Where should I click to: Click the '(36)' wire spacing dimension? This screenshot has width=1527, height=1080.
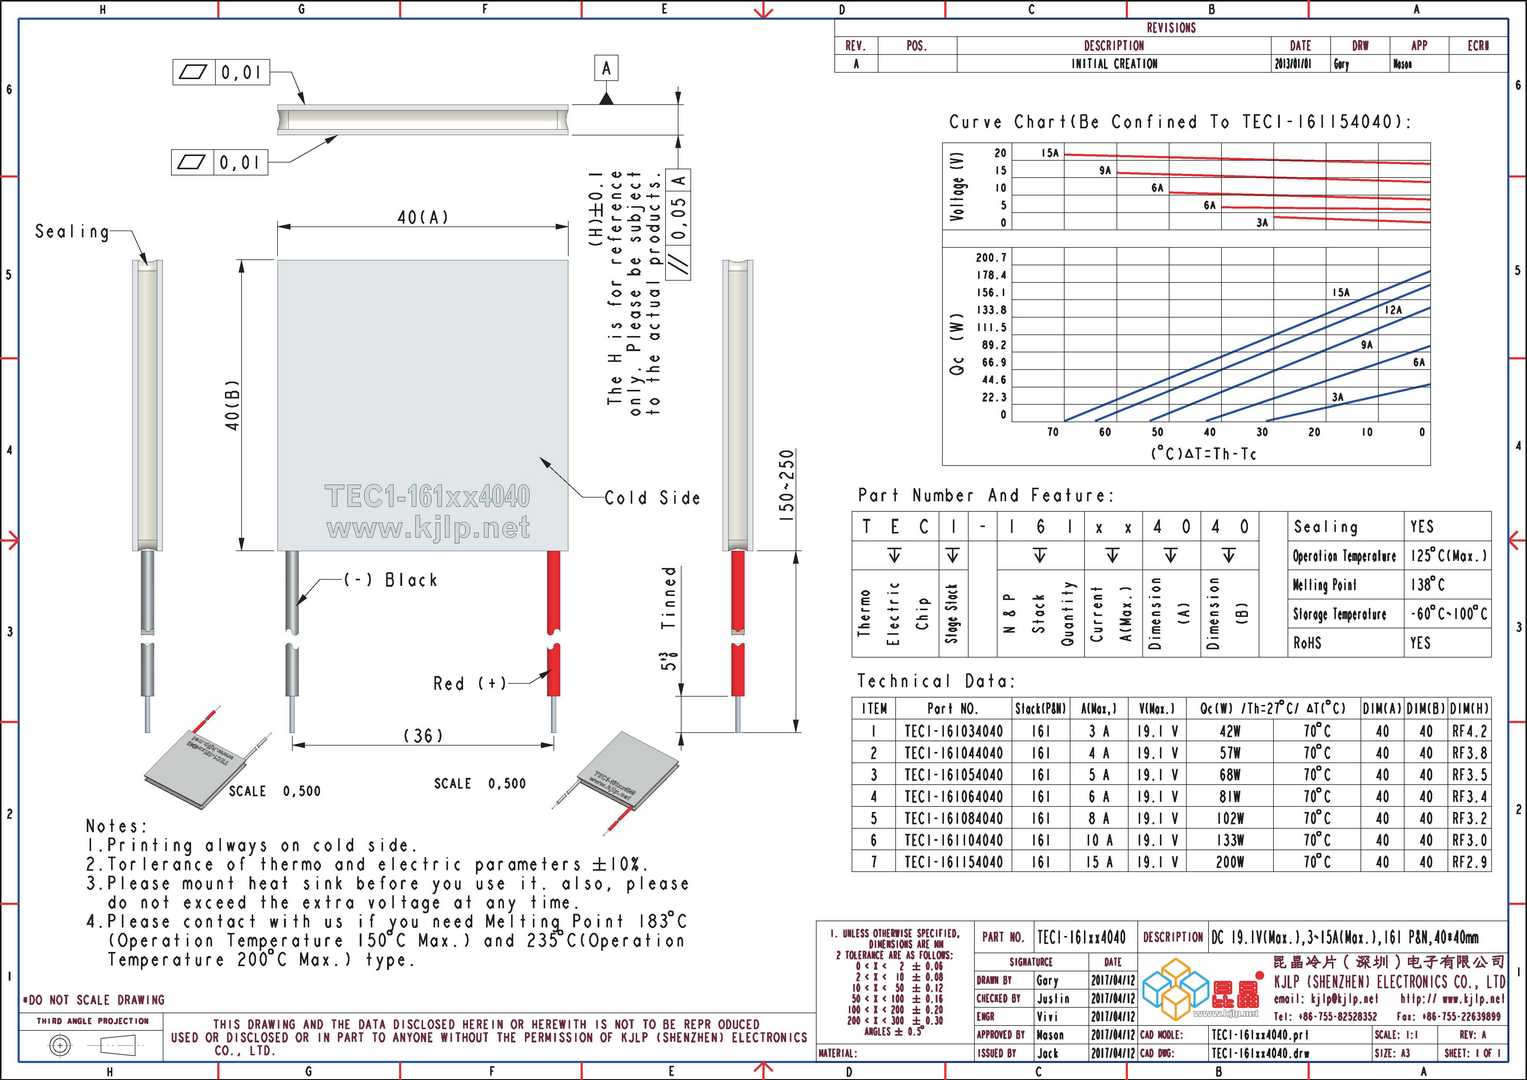(422, 736)
